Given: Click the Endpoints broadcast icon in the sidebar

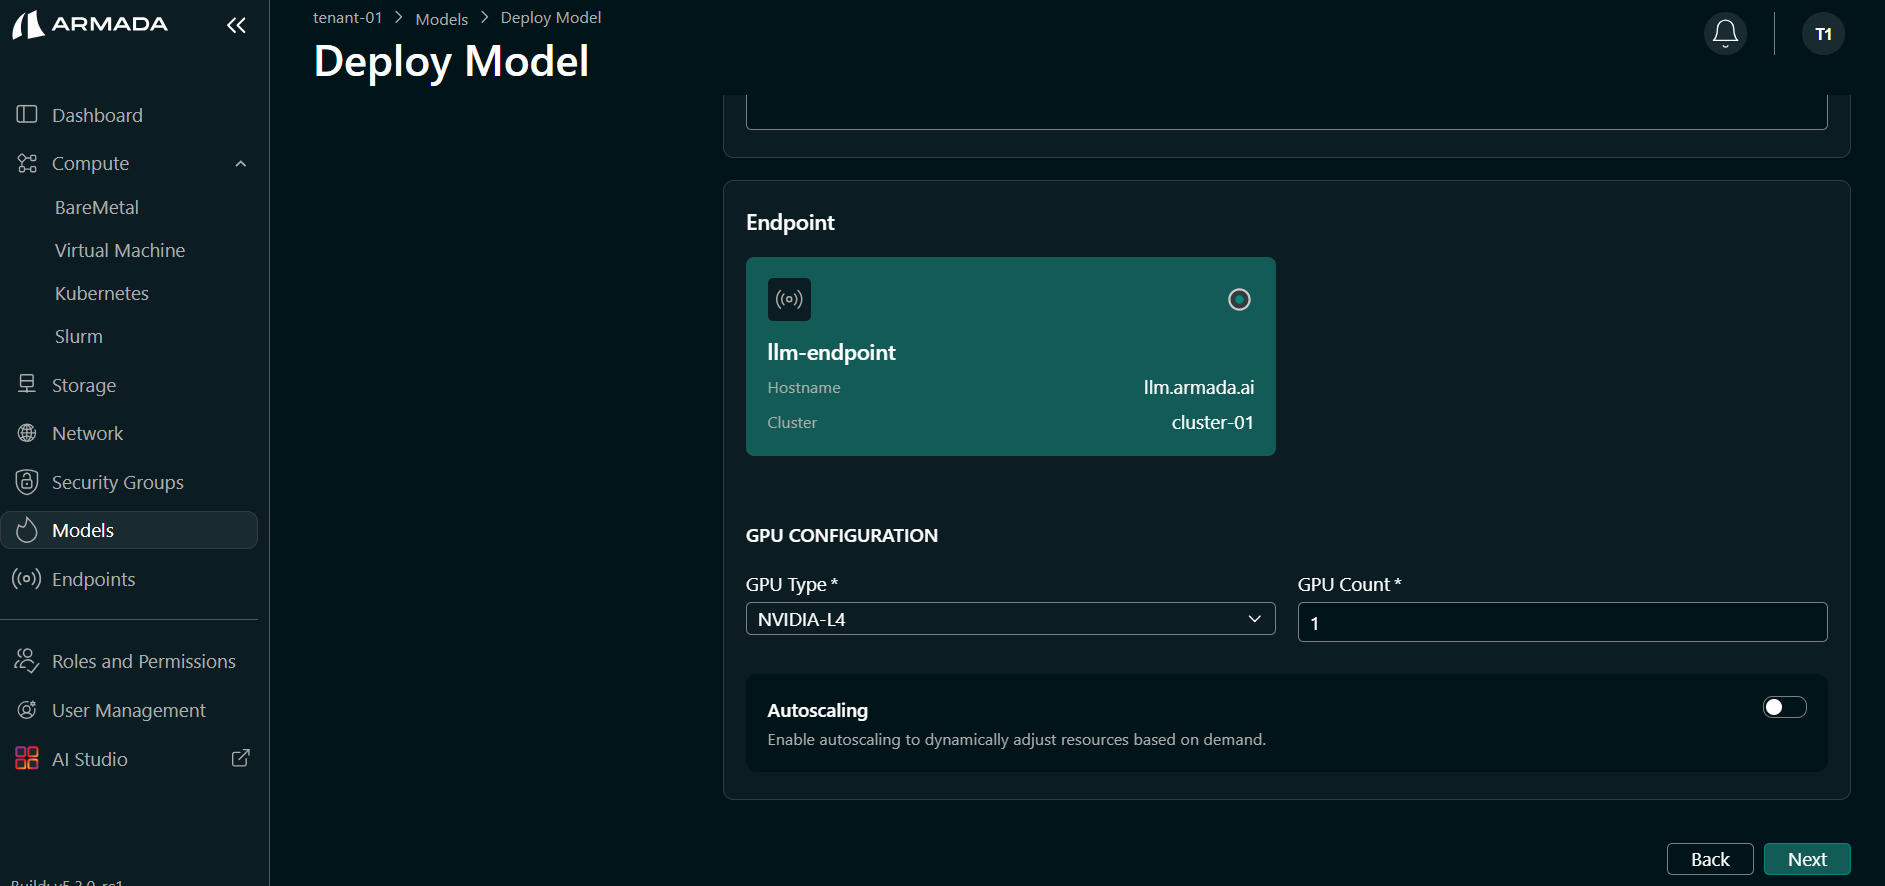Looking at the screenshot, I should pyautogui.click(x=27, y=579).
